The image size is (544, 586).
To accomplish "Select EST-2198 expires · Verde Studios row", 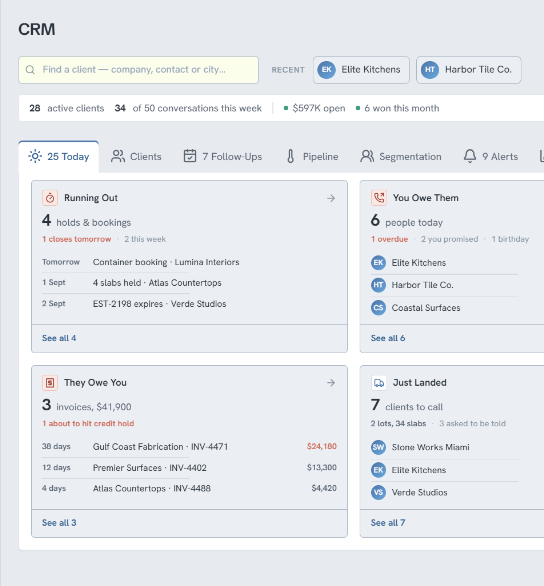I will pos(189,304).
